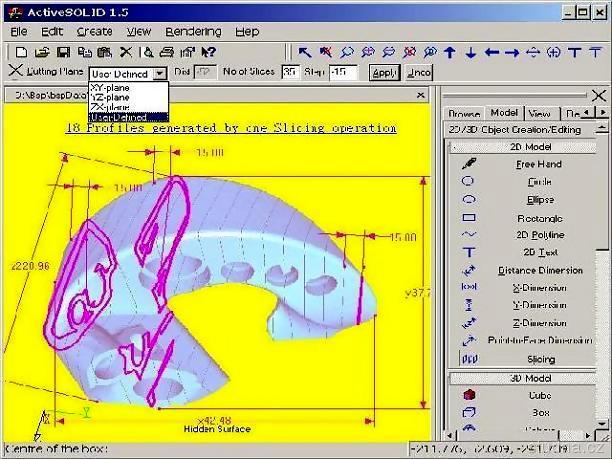Switch to the Browse tab
The image size is (612, 459).
coord(464,114)
